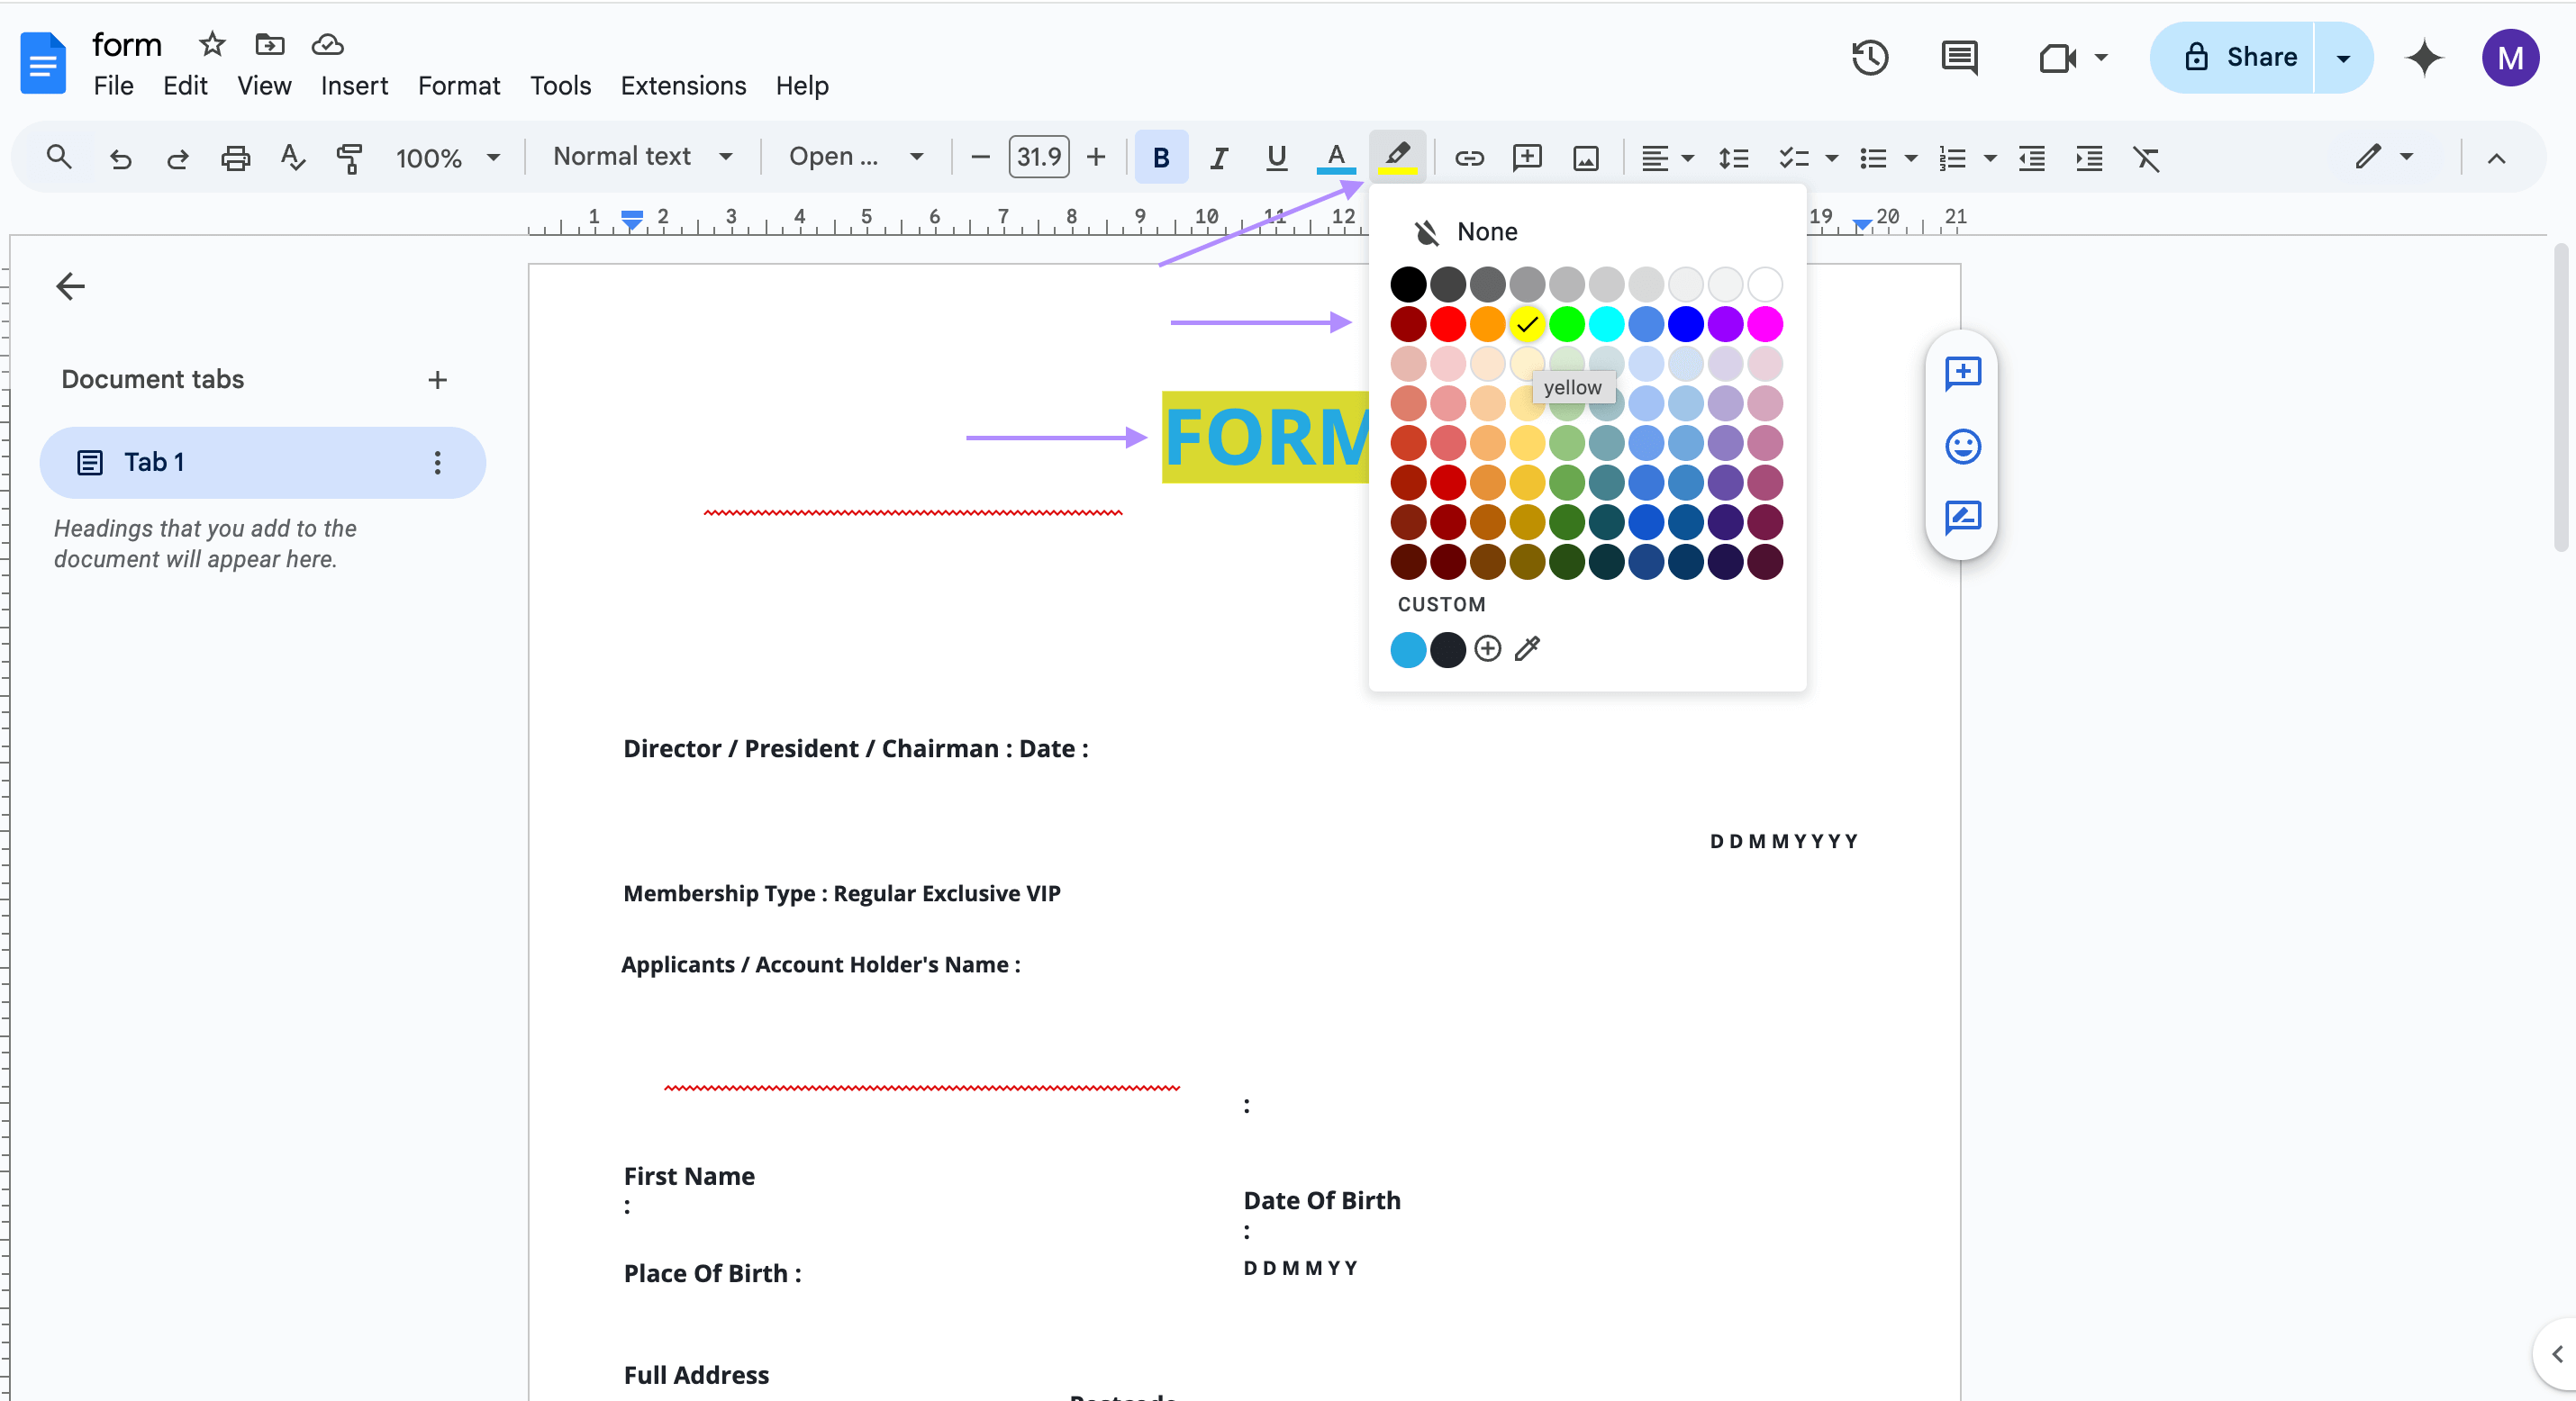Open the meeting camera dropdown
Viewport: 2576px width, 1401px height.
(x=2100, y=58)
